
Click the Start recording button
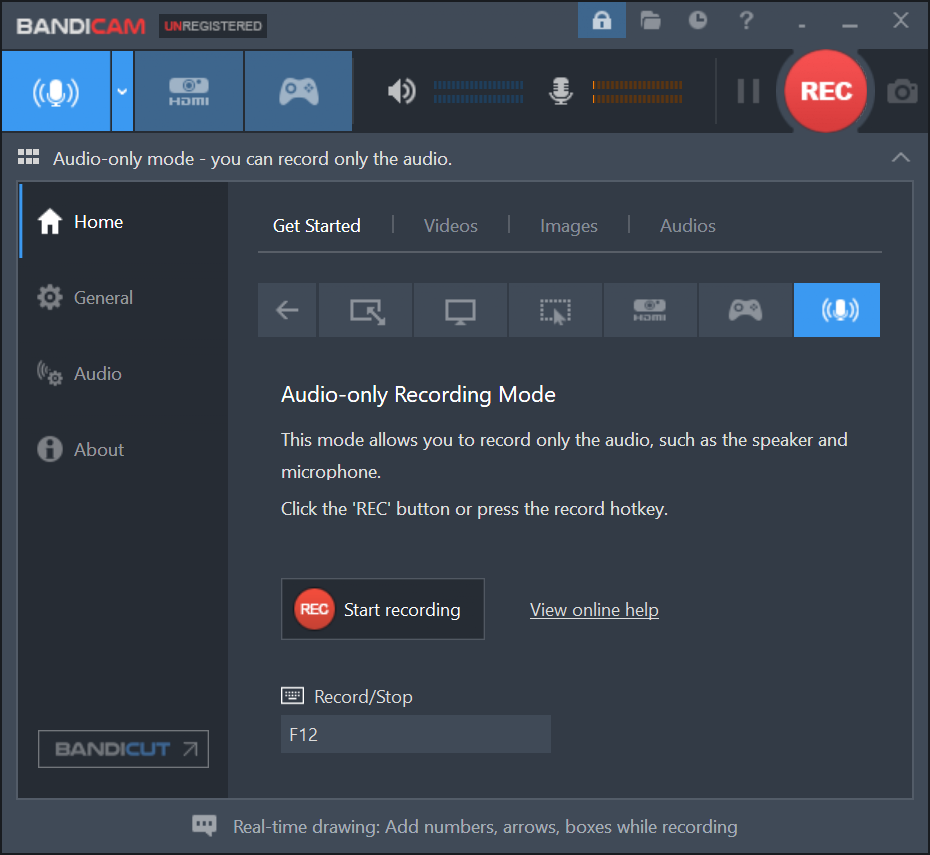[x=383, y=609]
